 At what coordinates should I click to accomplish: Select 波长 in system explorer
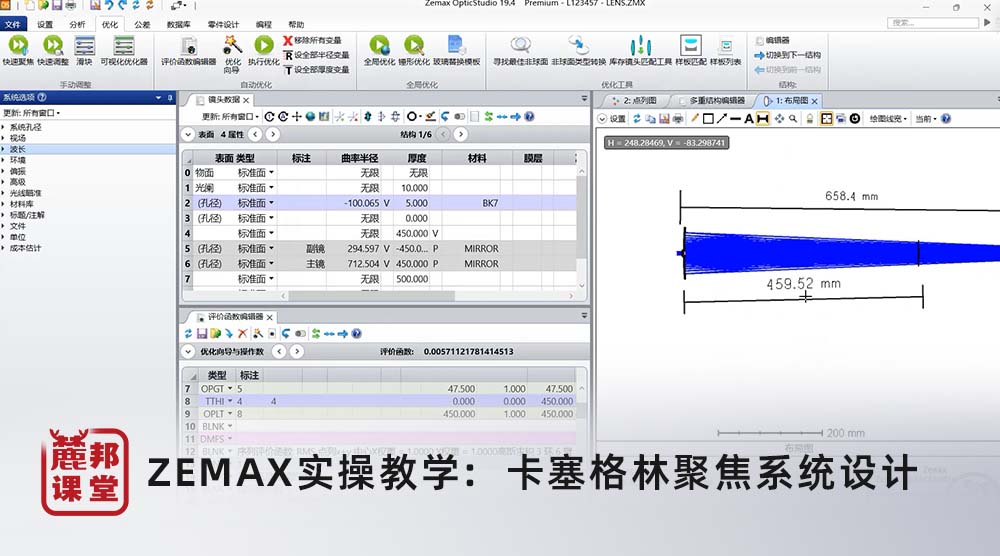coord(87,149)
